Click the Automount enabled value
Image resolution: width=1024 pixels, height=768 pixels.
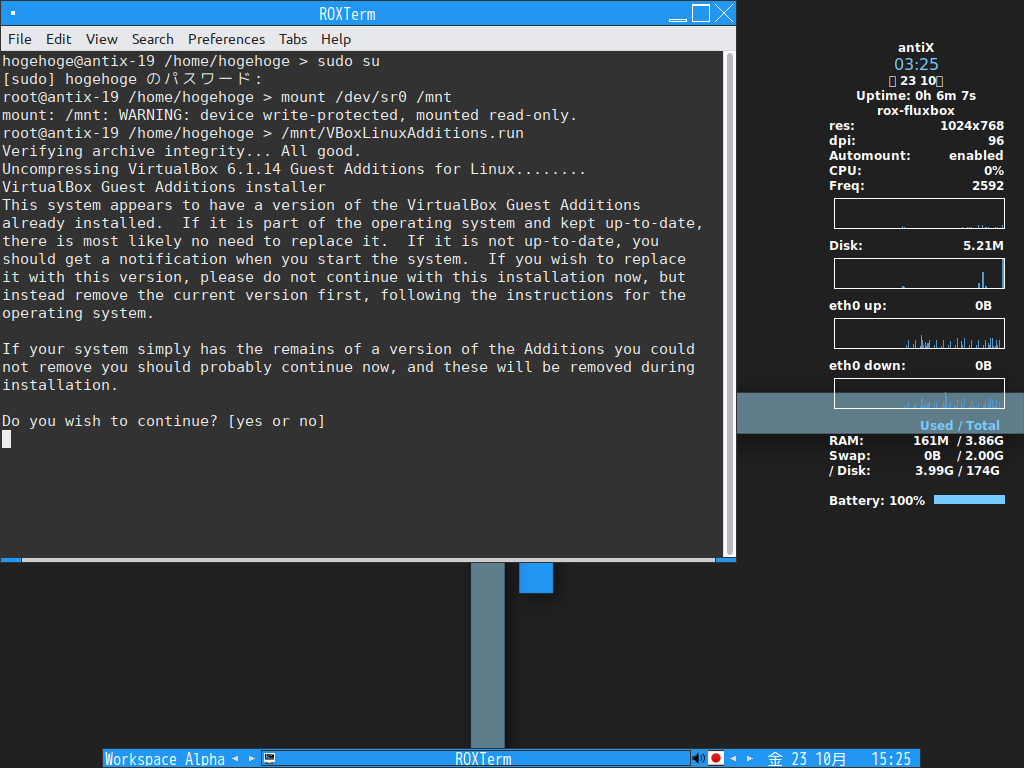tap(976, 155)
